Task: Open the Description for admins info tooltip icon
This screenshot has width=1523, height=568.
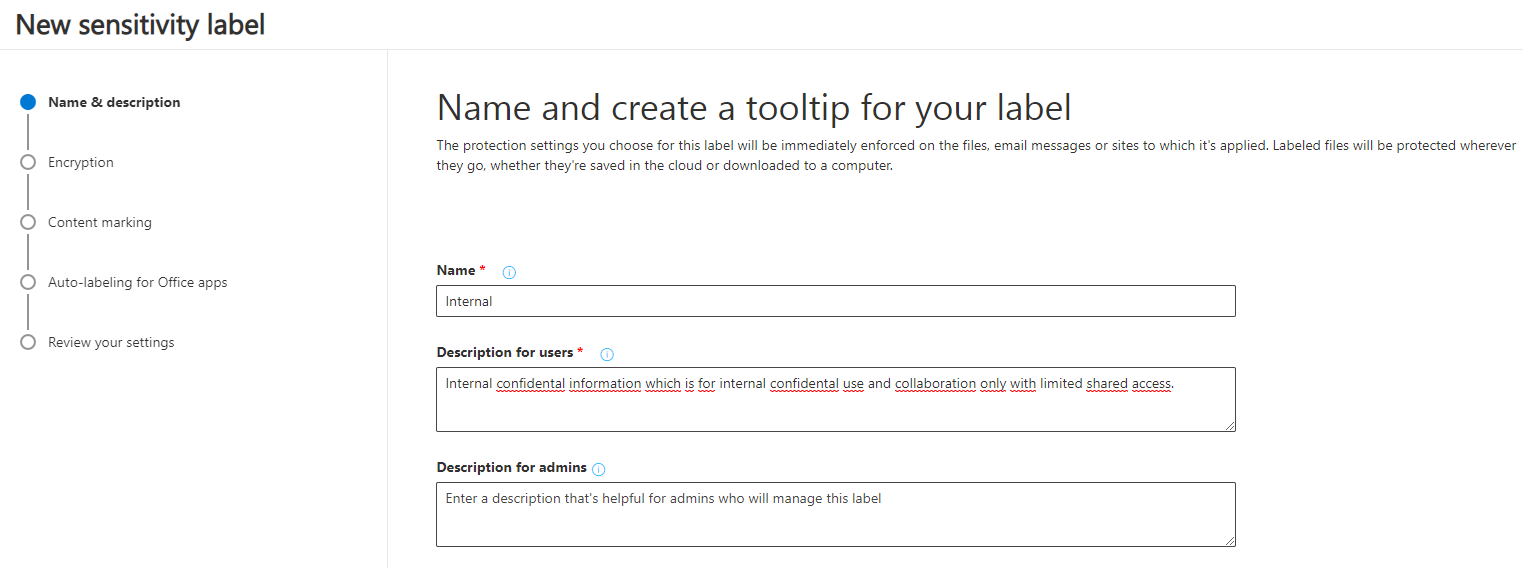Action: click(x=599, y=469)
